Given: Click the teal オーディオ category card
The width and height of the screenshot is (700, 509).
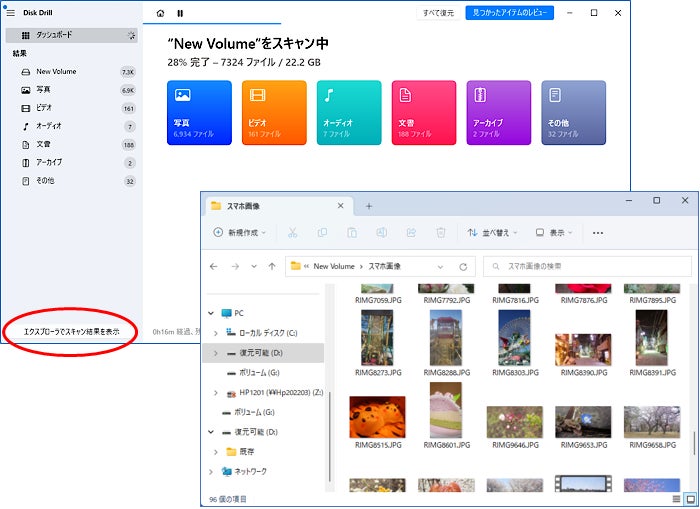Looking at the screenshot, I should 349,113.
